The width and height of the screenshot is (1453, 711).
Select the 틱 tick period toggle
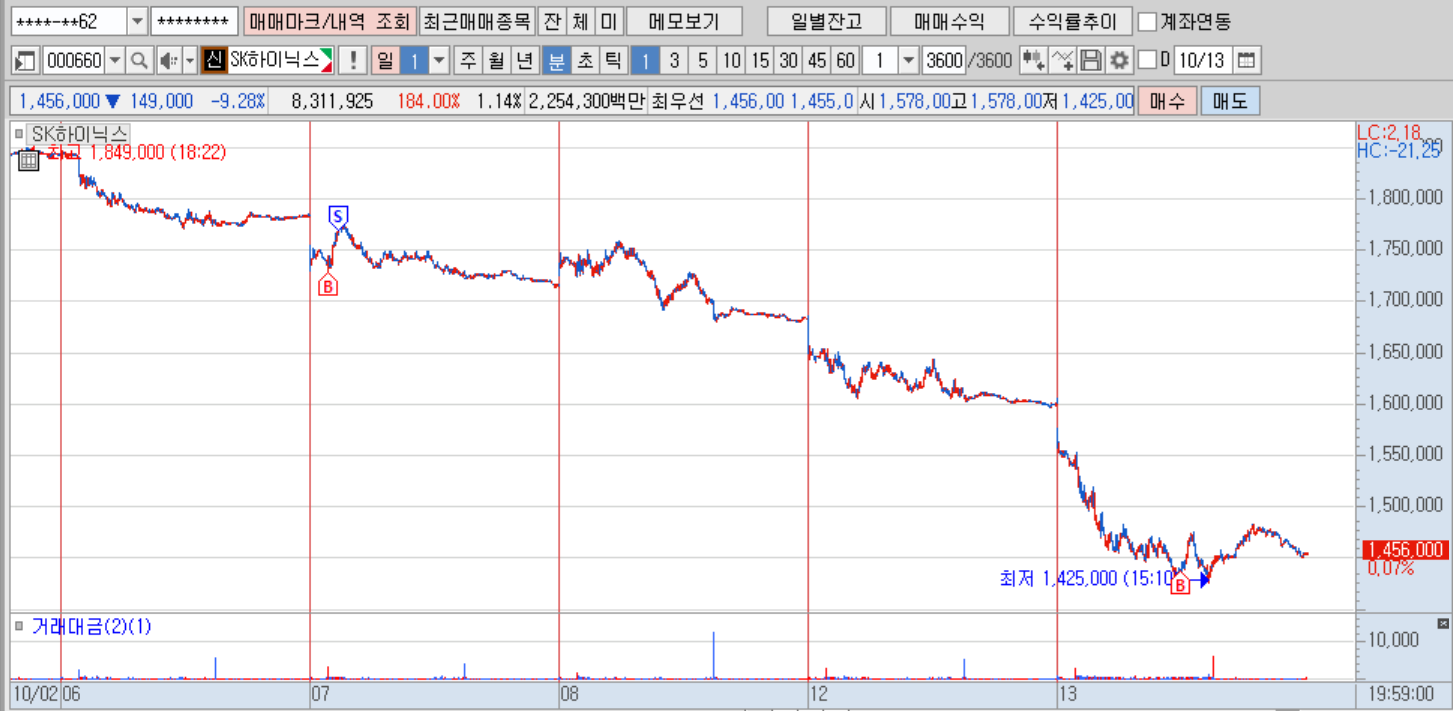point(613,60)
